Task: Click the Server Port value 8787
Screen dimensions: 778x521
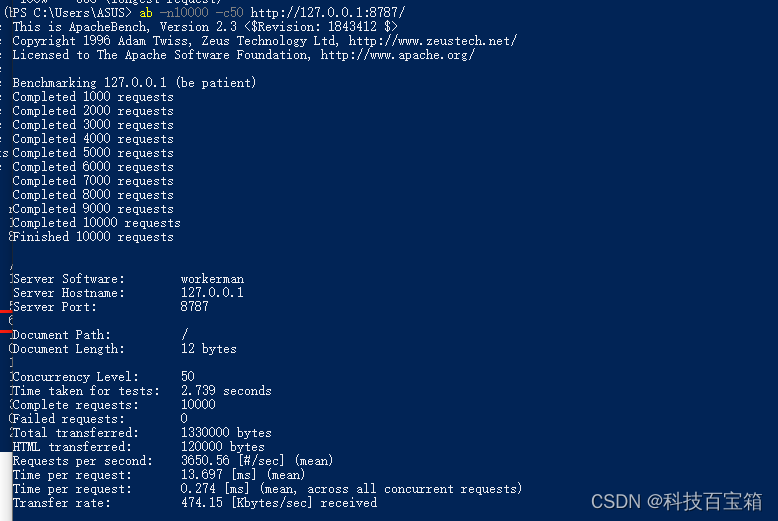Action: (194, 307)
